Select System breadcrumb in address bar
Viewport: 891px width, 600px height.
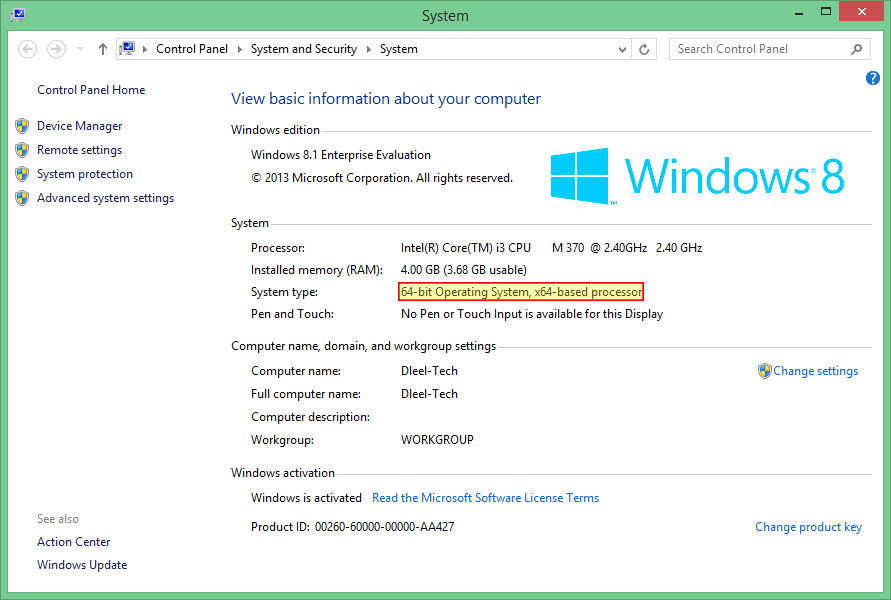coord(399,49)
